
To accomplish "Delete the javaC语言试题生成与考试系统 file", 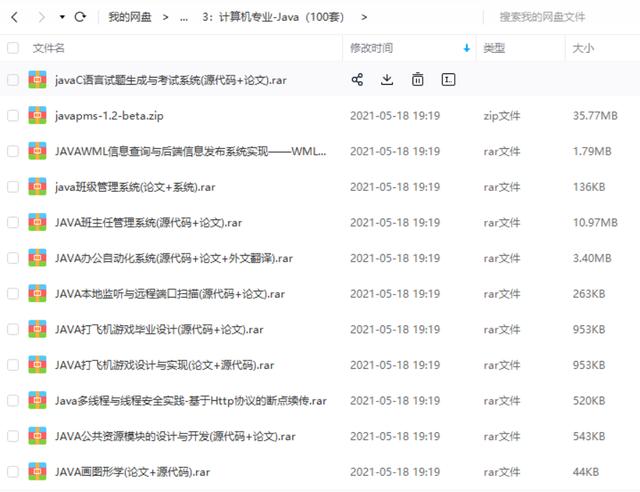I will (x=418, y=80).
